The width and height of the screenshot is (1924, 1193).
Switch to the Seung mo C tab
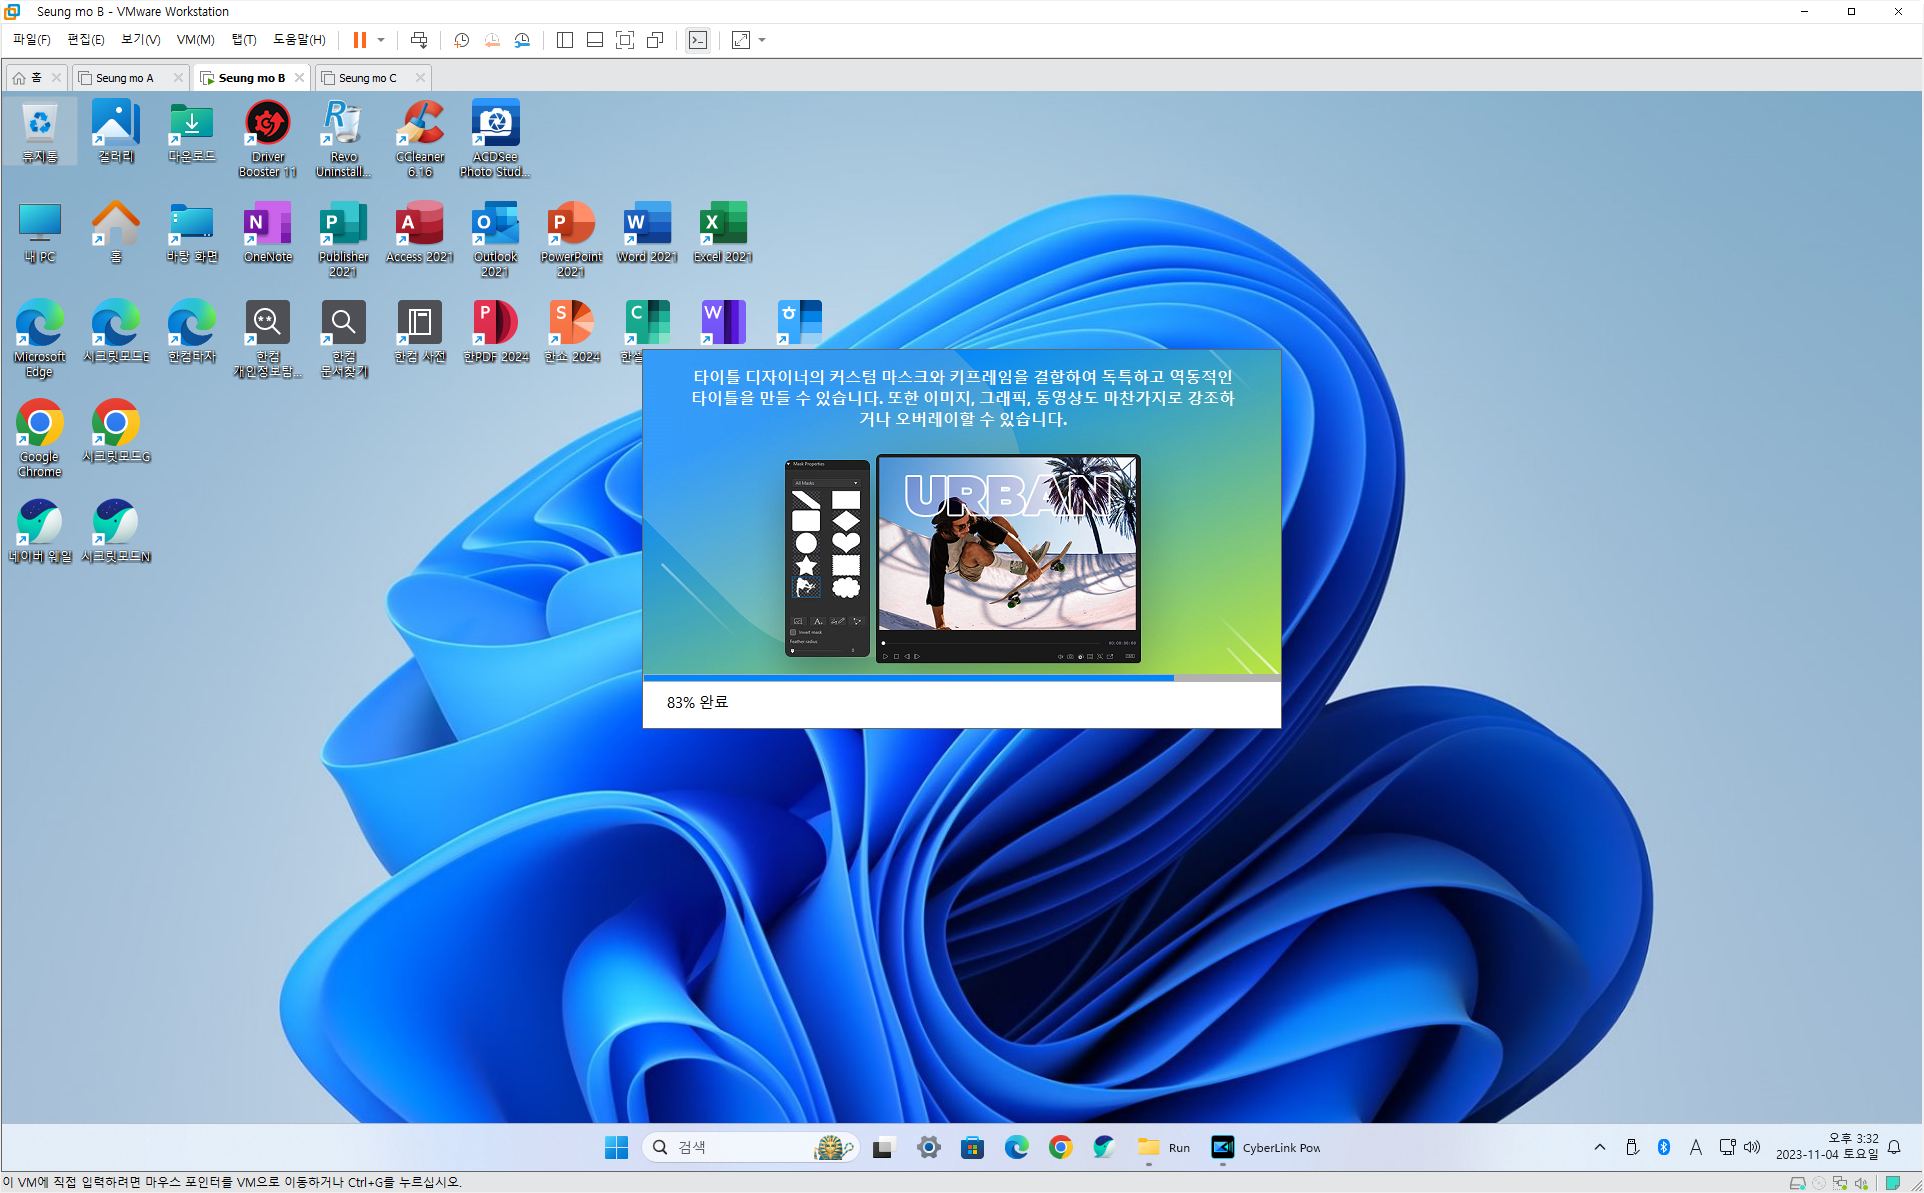coord(367,78)
